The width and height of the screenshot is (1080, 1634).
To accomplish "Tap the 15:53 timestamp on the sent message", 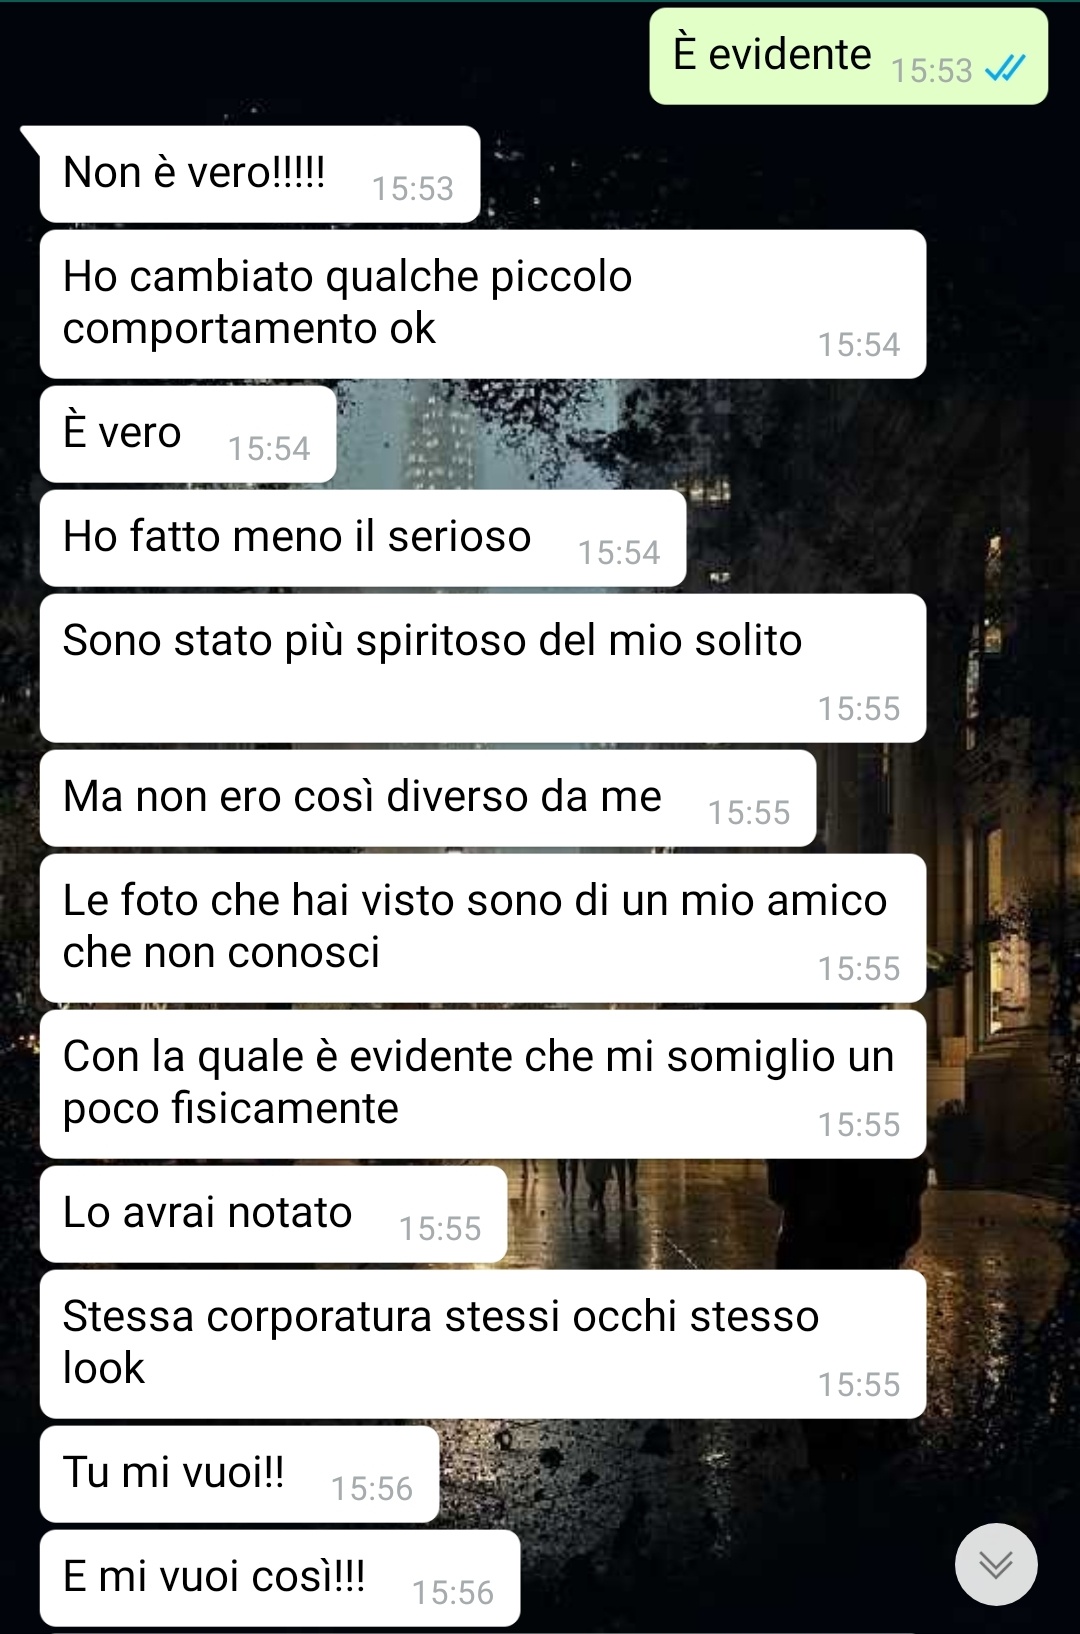I will (x=931, y=71).
